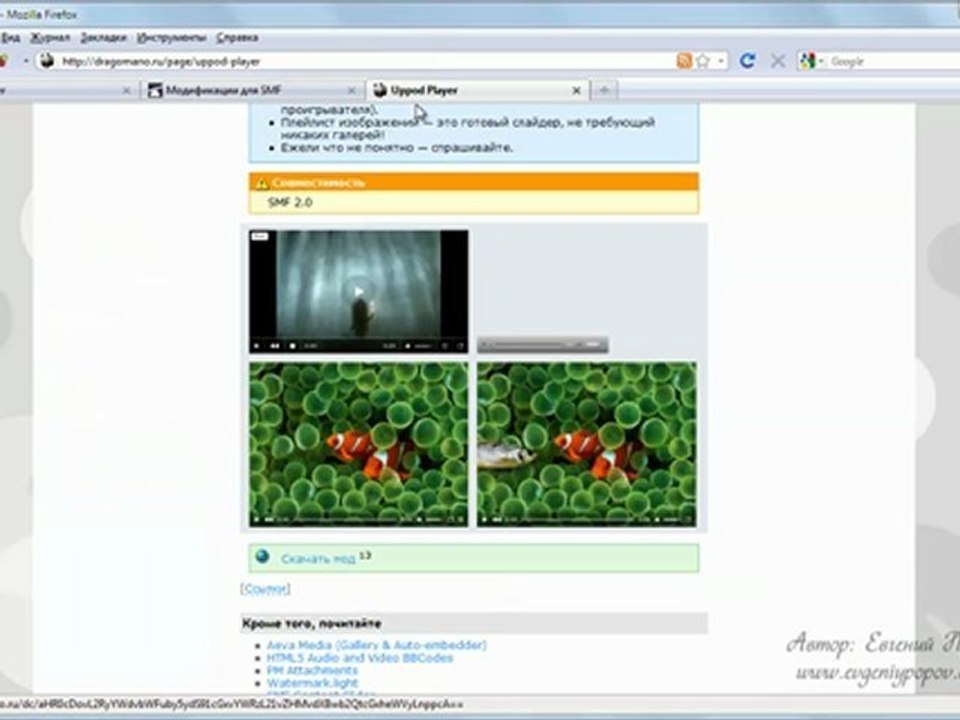
Task: Click the playlist icon in top video controls
Action: point(445,346)
